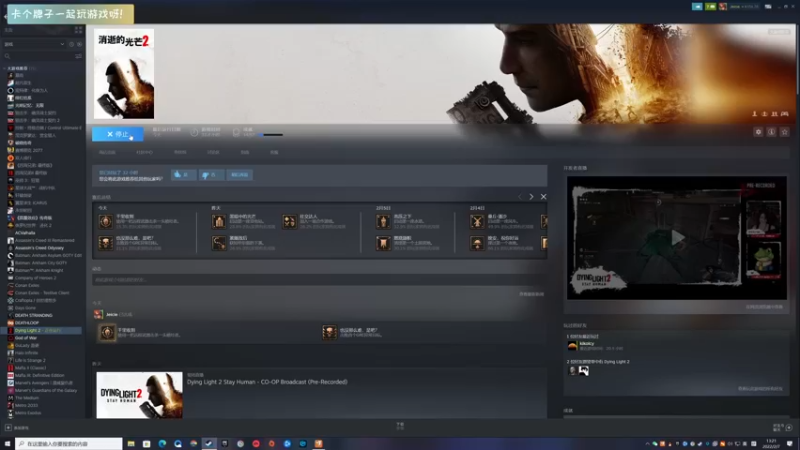Open File Explorer from the taskbar
Screen dimensions: 800x450
click(x=131, y=444)
